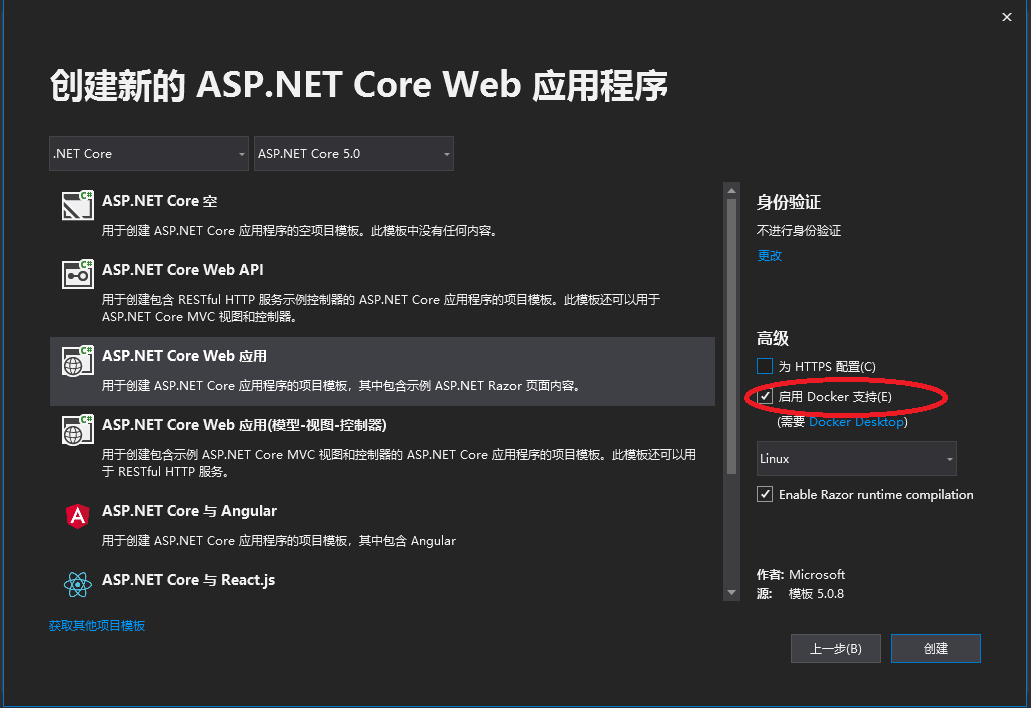1031x708 pixels.
Task: Select the ASP.NET Core Web 应用 template
Action: tap(382, 371)
